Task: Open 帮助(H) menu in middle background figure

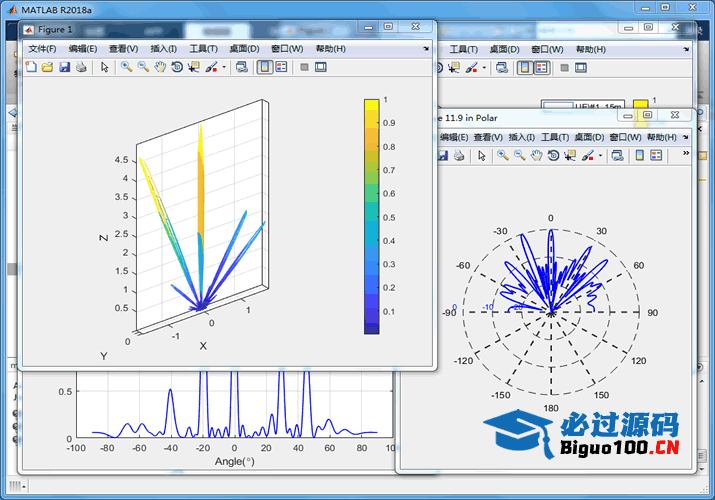Action: pyautogui.click(x=591, y=50)
